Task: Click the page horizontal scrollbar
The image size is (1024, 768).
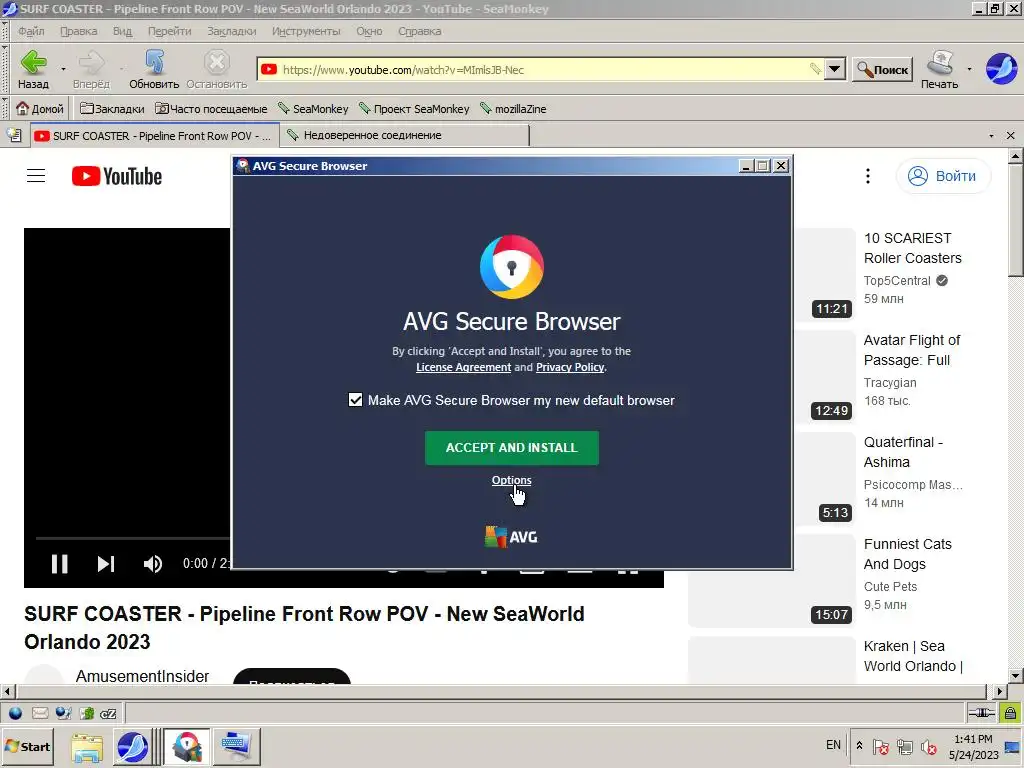Action: coord(501,691)
